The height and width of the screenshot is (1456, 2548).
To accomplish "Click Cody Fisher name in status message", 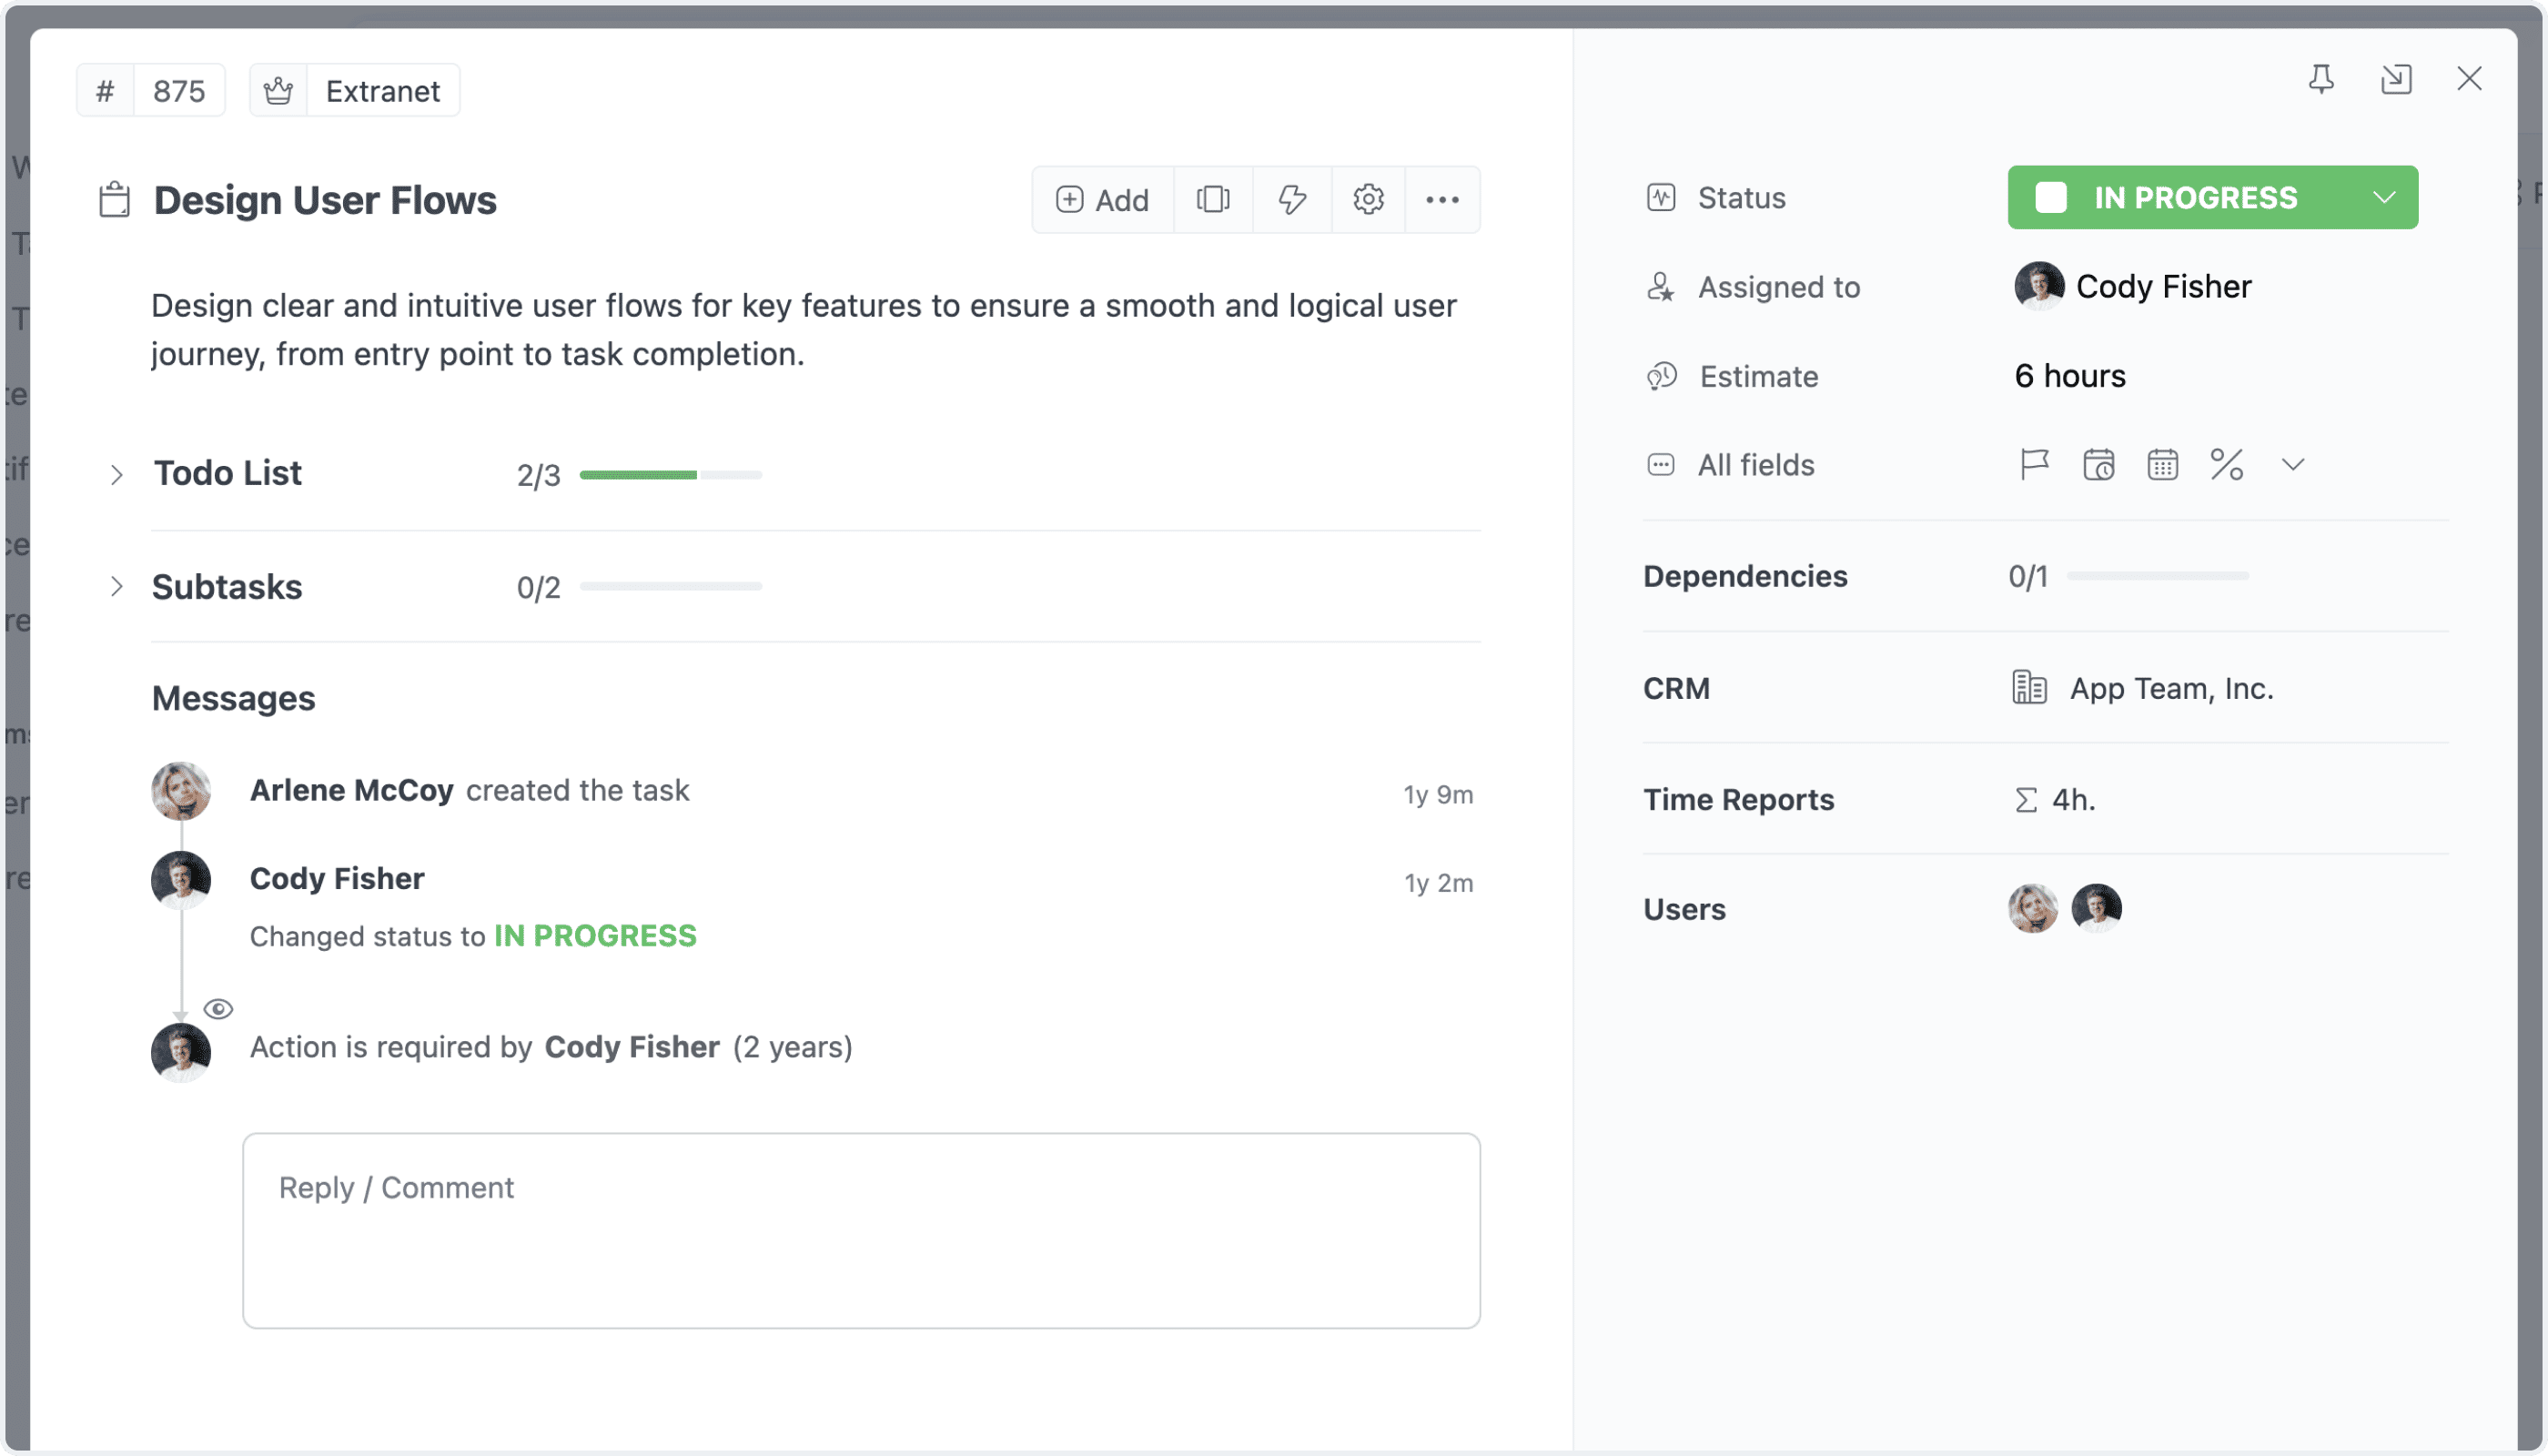I will (x=337, y=879).
